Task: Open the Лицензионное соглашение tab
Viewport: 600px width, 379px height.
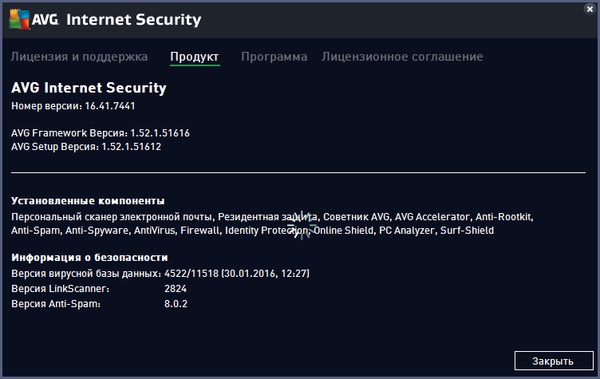Action: (402, 57)
